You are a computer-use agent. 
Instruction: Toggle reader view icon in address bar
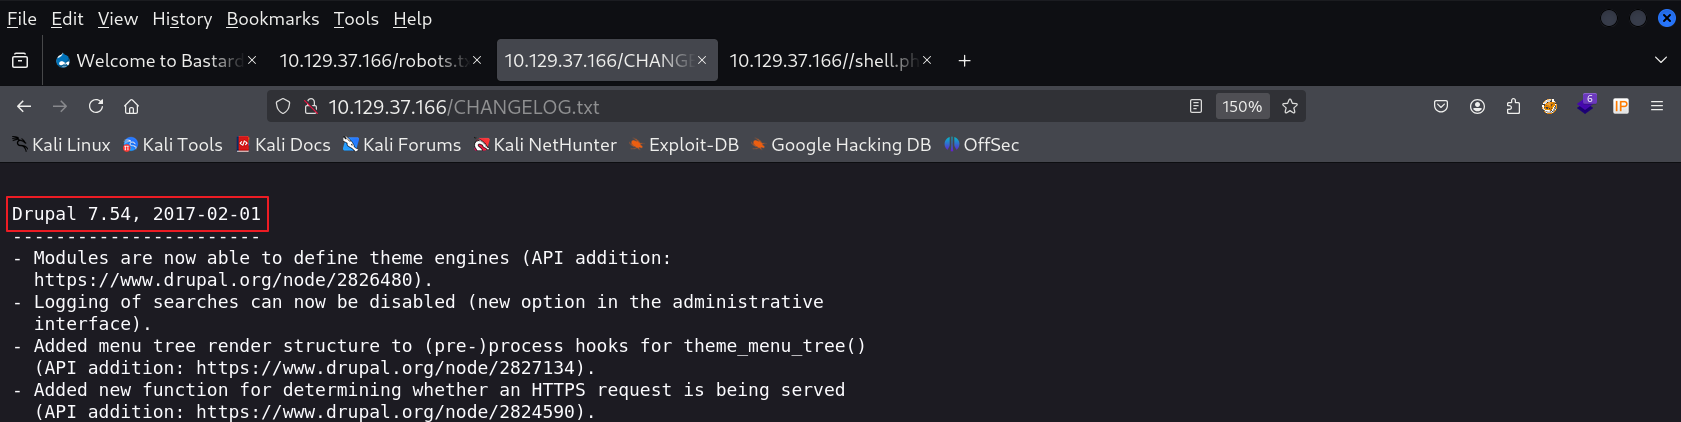(x=1196, y=106)
